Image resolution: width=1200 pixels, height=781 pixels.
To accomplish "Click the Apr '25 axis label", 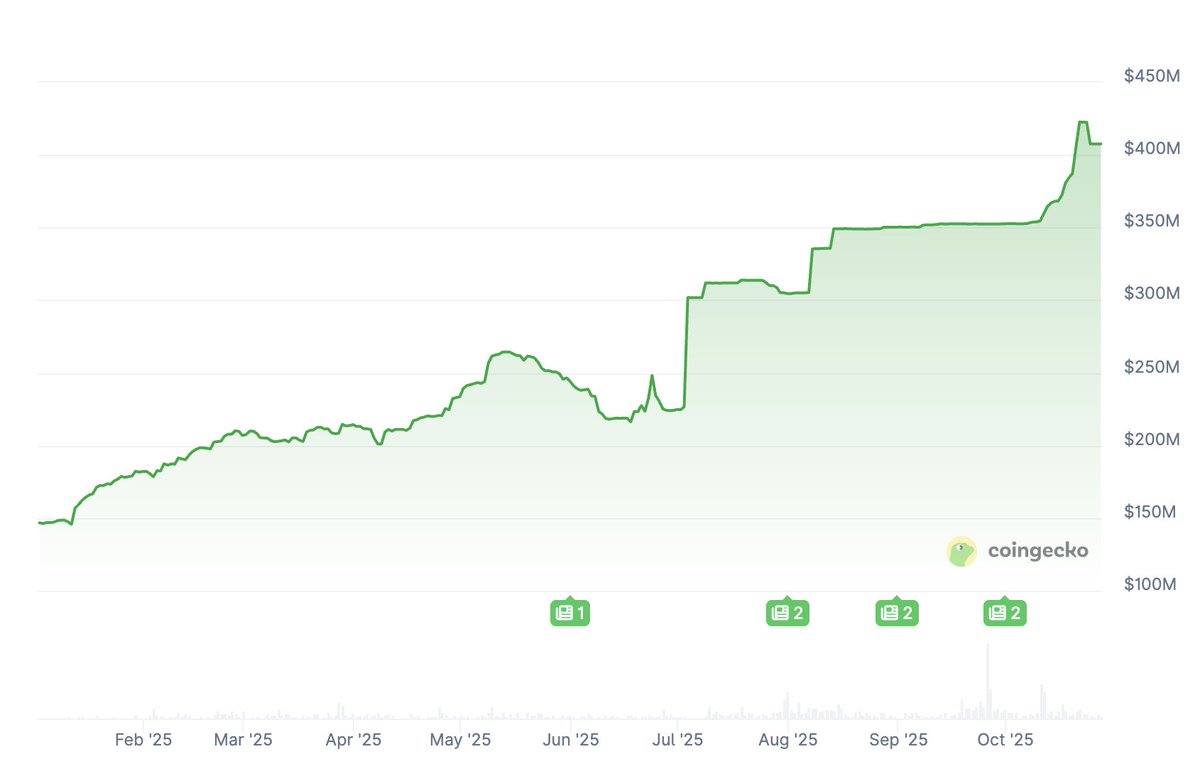I will tap(353, 740).
